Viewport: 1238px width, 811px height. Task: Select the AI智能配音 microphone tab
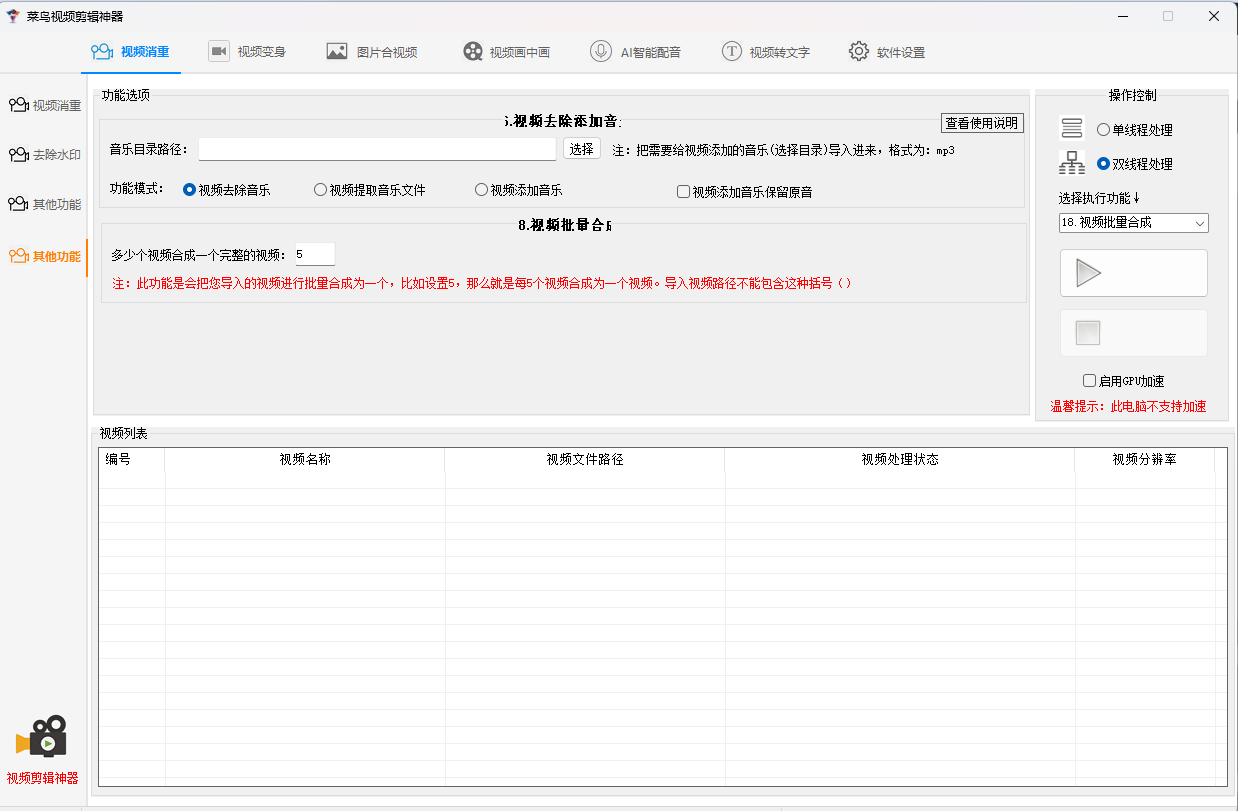(635, 52)
